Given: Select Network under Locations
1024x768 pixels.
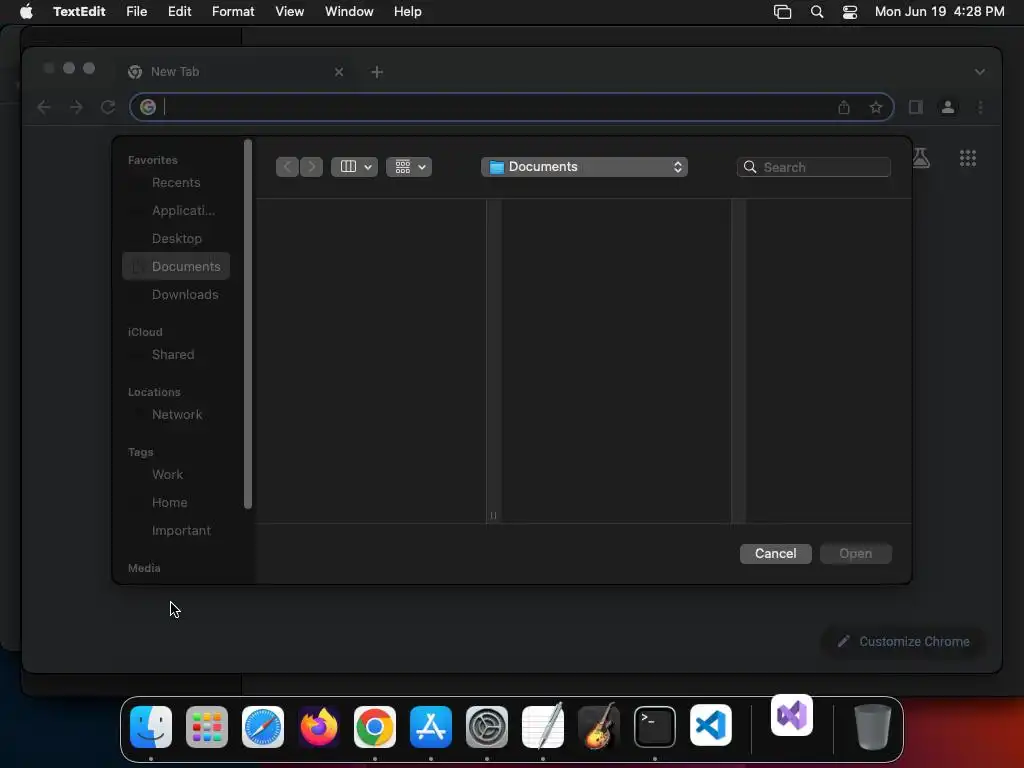Looking at the screenshot, I should [176, 415].
